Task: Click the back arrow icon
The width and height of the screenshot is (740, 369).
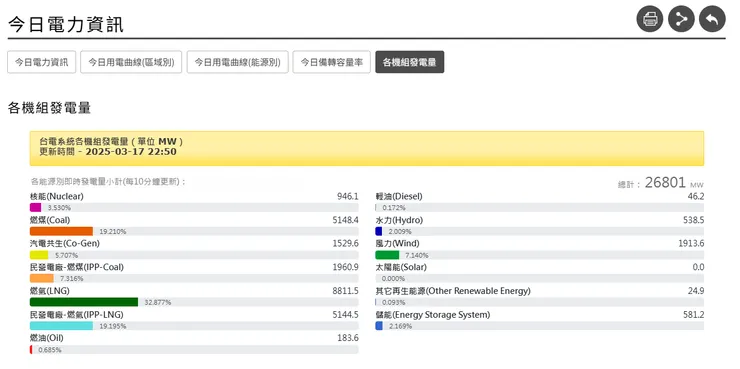Action: point(712,19)
